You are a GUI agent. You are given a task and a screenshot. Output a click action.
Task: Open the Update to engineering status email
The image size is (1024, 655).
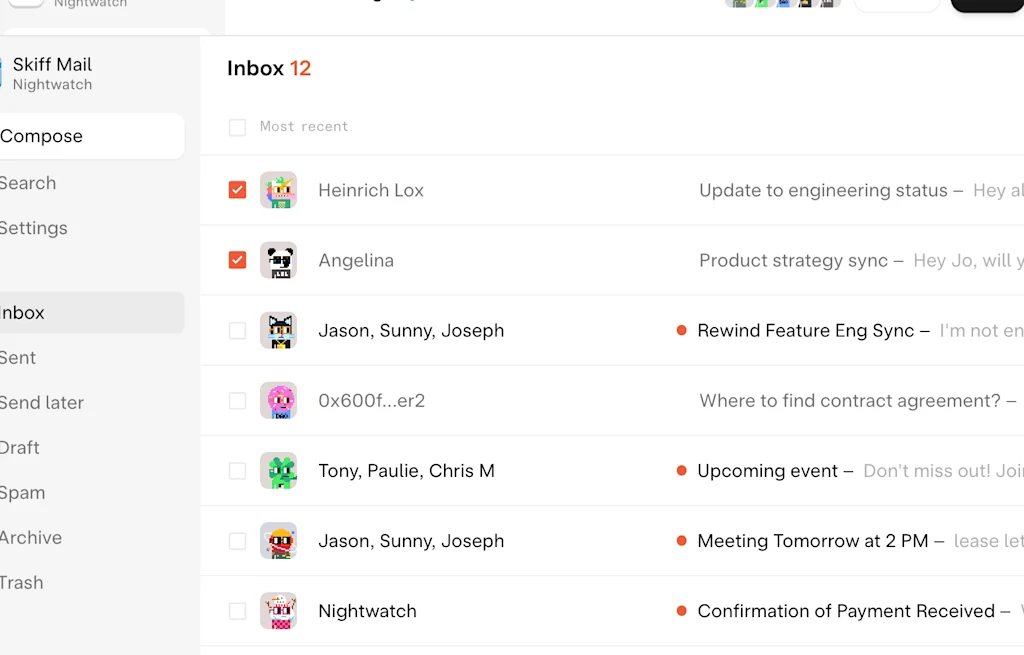point(823,190)
